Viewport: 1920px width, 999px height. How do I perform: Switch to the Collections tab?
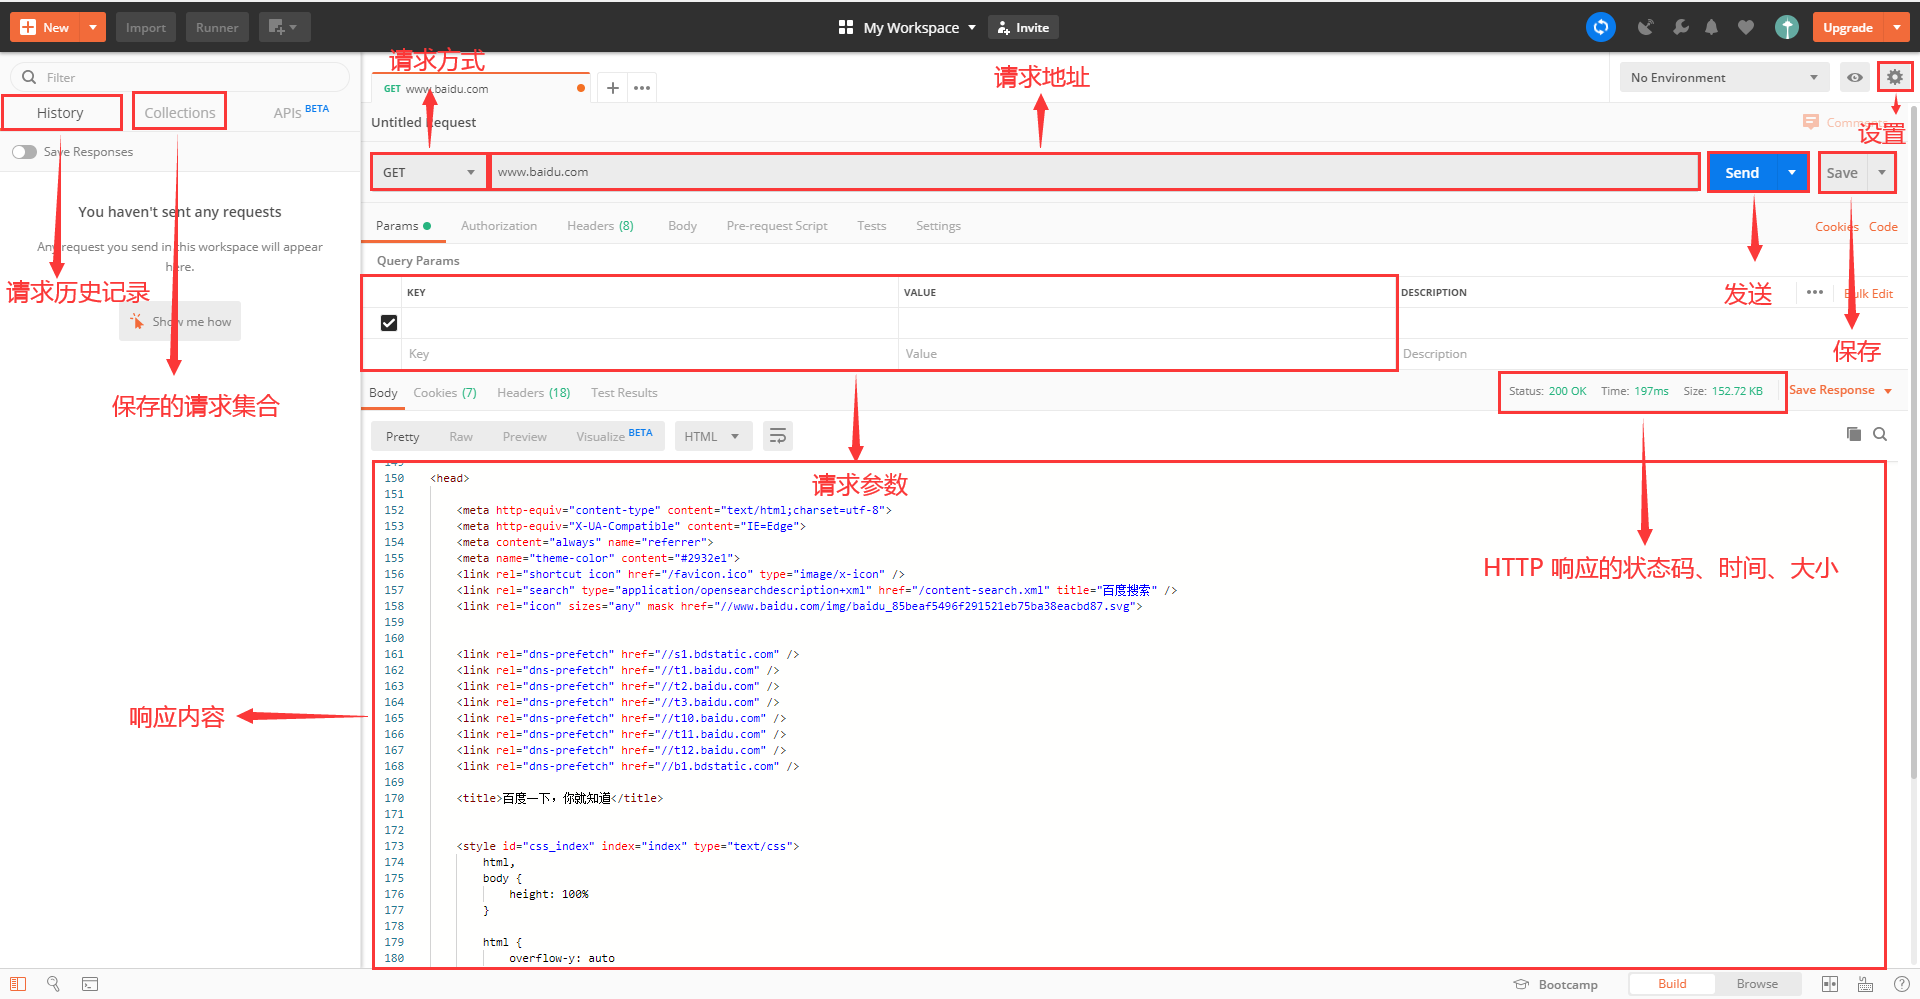tap(180, 112)
